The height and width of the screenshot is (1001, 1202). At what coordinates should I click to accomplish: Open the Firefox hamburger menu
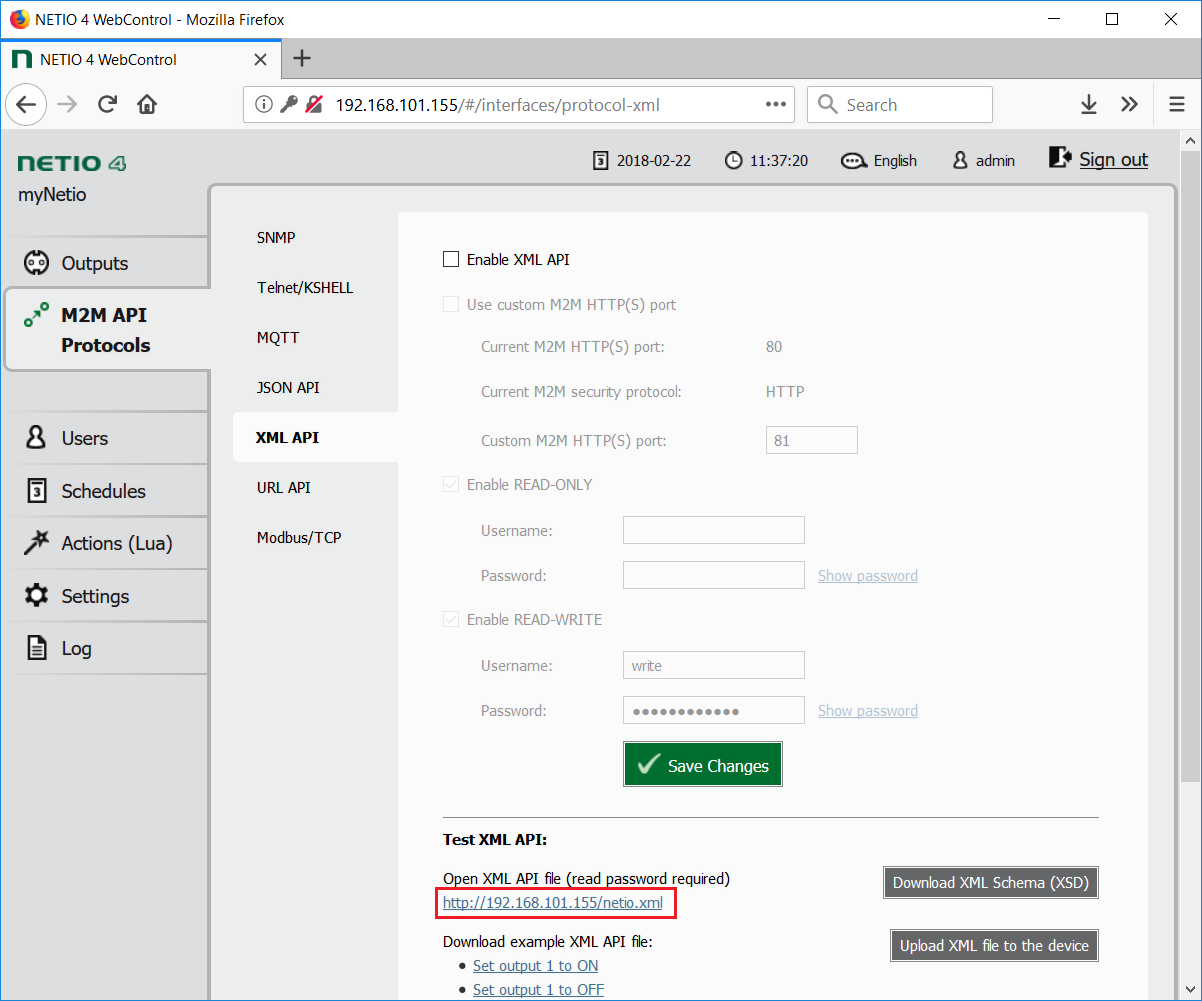coord(1176,104)
